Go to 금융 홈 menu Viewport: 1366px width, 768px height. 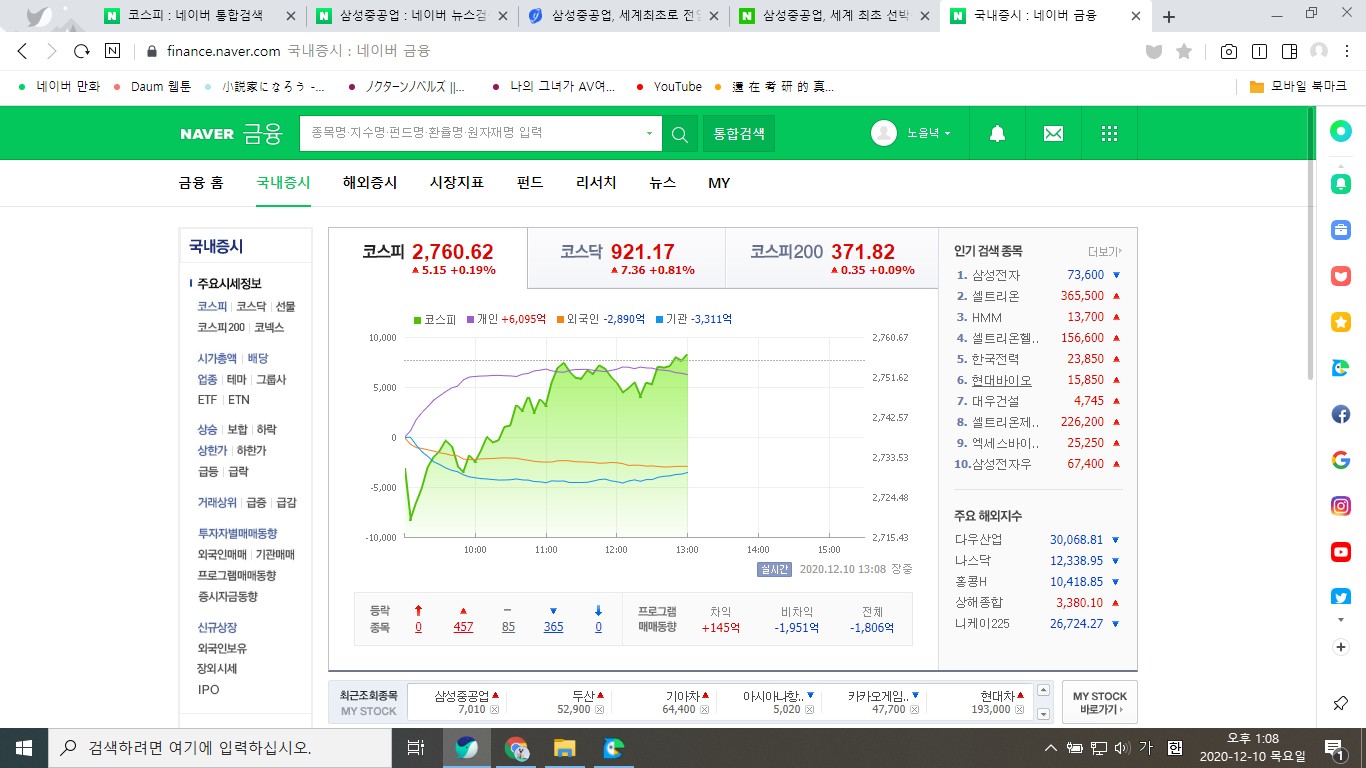201,183
